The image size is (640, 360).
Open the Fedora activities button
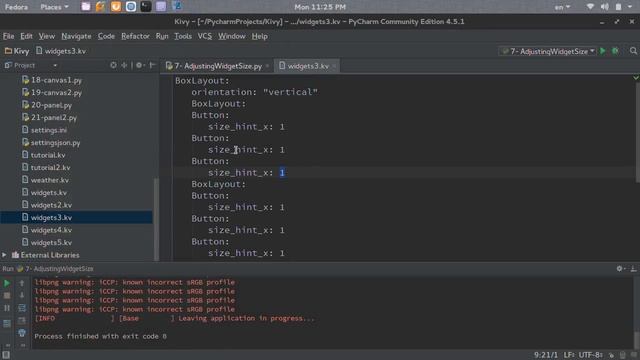coord(16,7)
